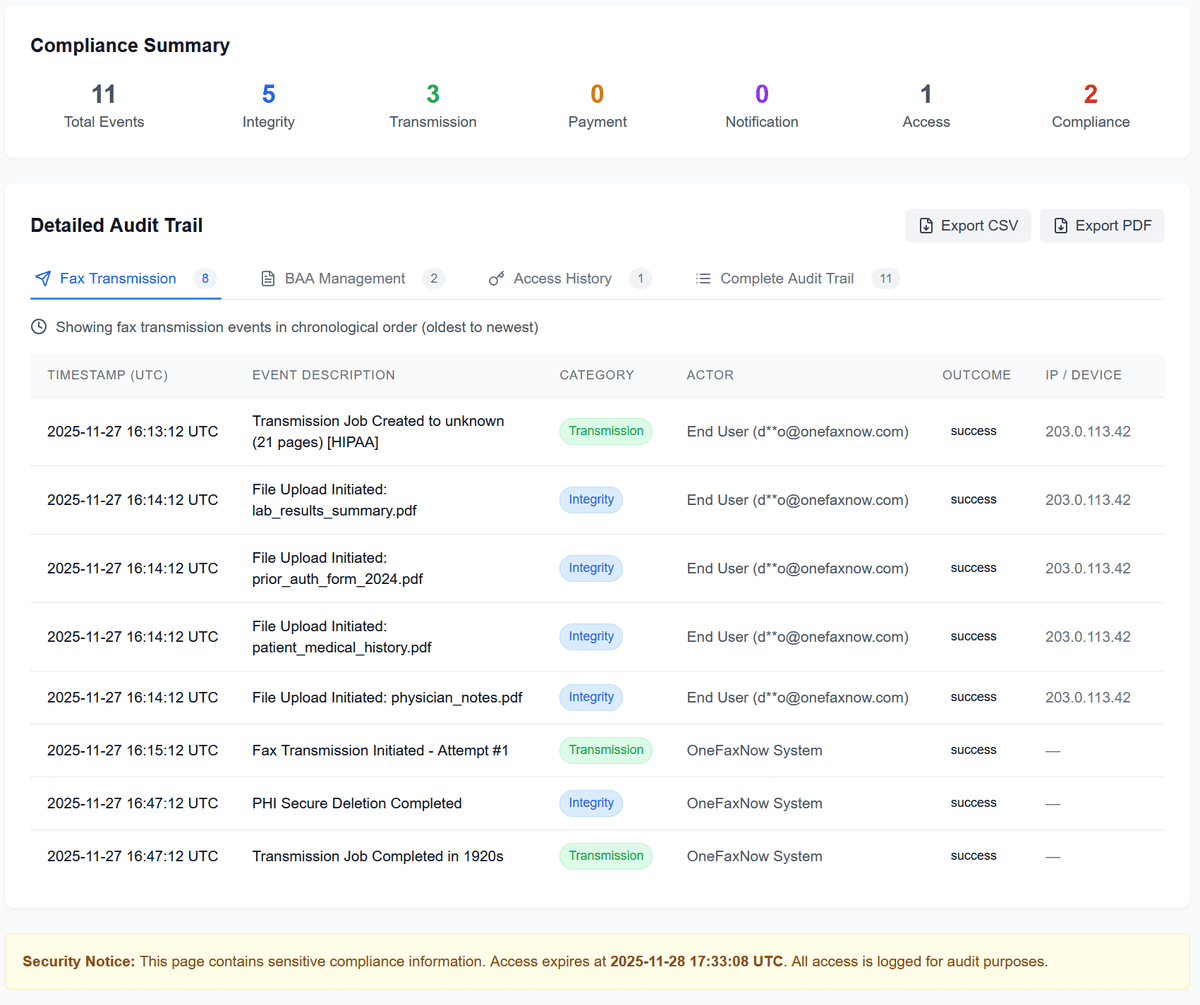Toggle the Transmission badge on Transmission Job Created row
The image size is (1200, 1005).
click(605, 431)
